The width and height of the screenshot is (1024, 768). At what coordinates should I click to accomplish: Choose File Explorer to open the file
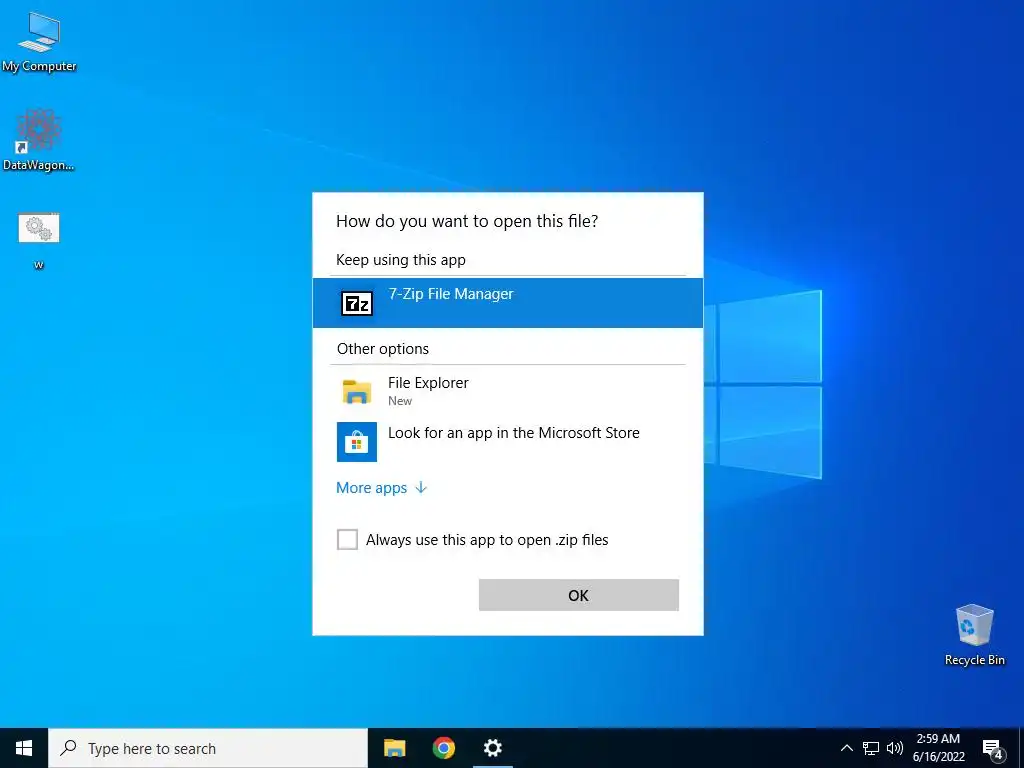pos(507,391)
